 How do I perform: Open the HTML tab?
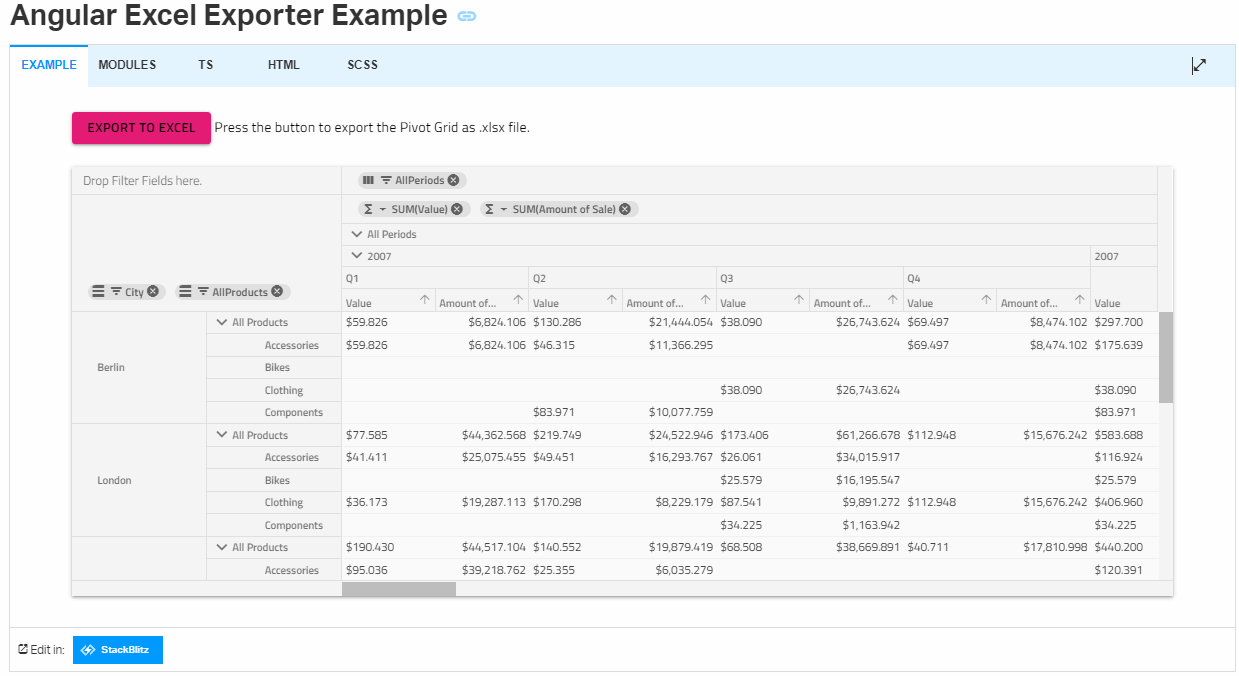click(x=283, y=64)
